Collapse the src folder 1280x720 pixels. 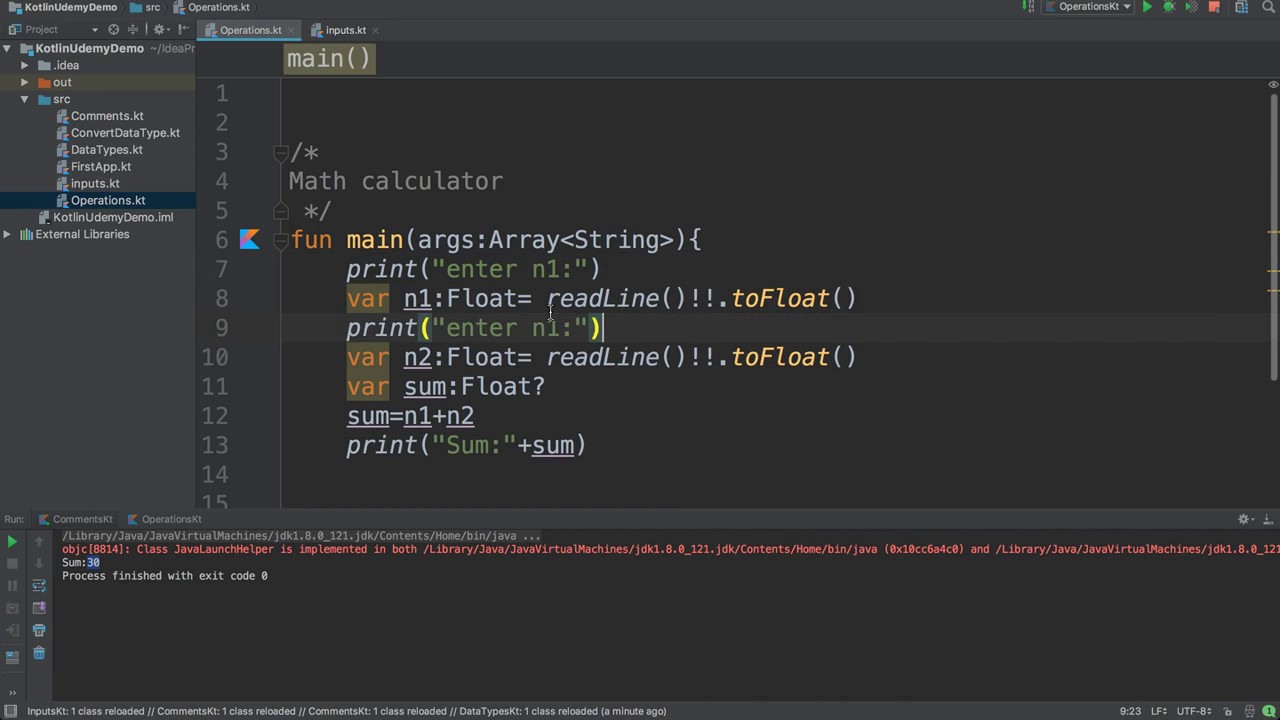(24, 99)
